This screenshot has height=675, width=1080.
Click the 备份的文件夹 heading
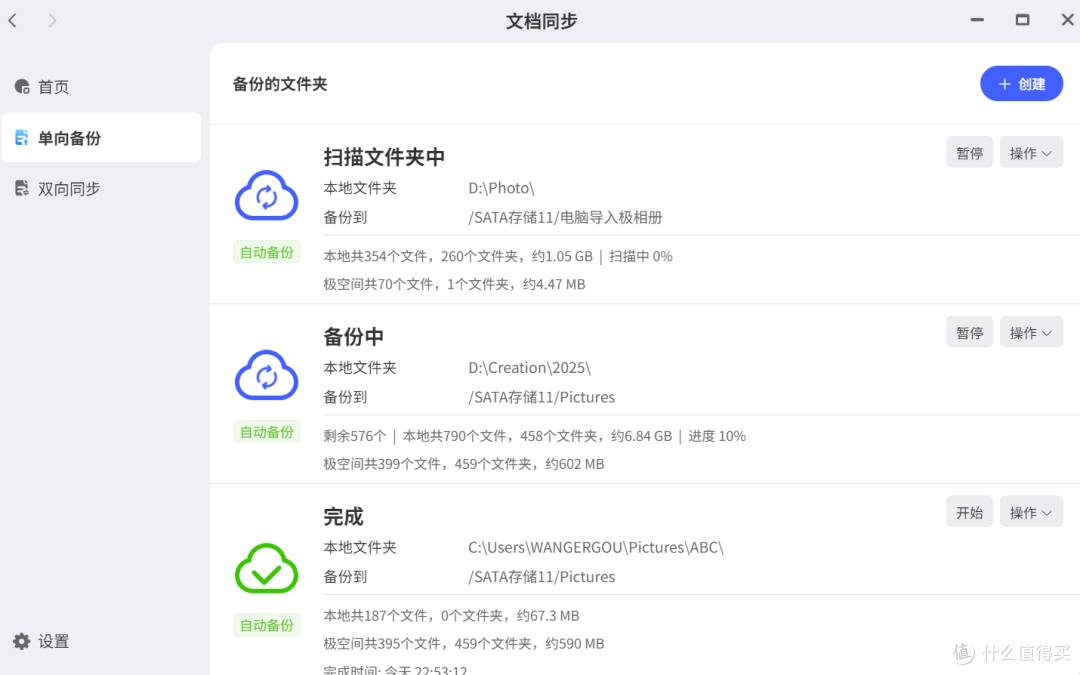280,84
